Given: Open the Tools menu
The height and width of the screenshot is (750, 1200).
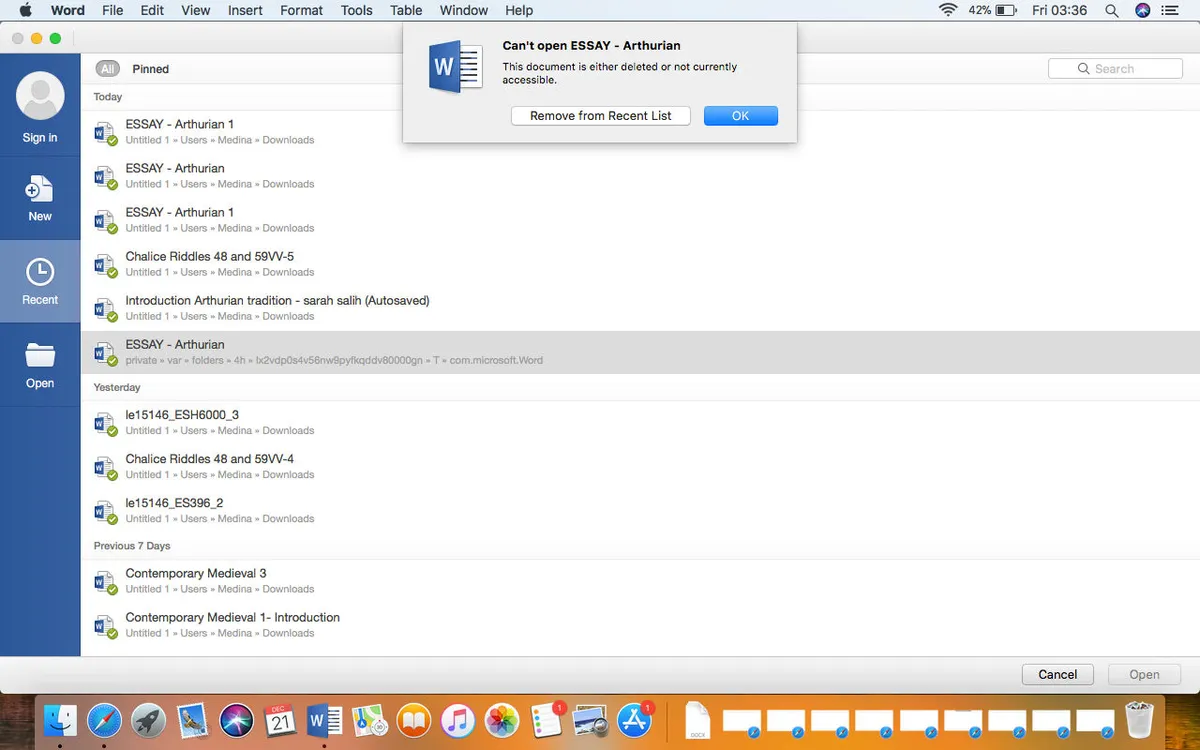Looking at the screenshot, I should [x=356, y=10].
